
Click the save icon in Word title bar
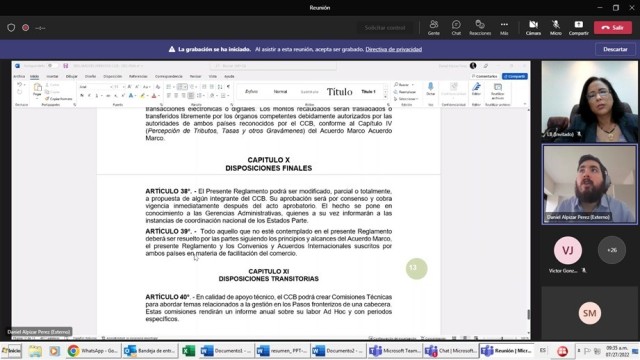pyautogui.click(x=65, y=66)
